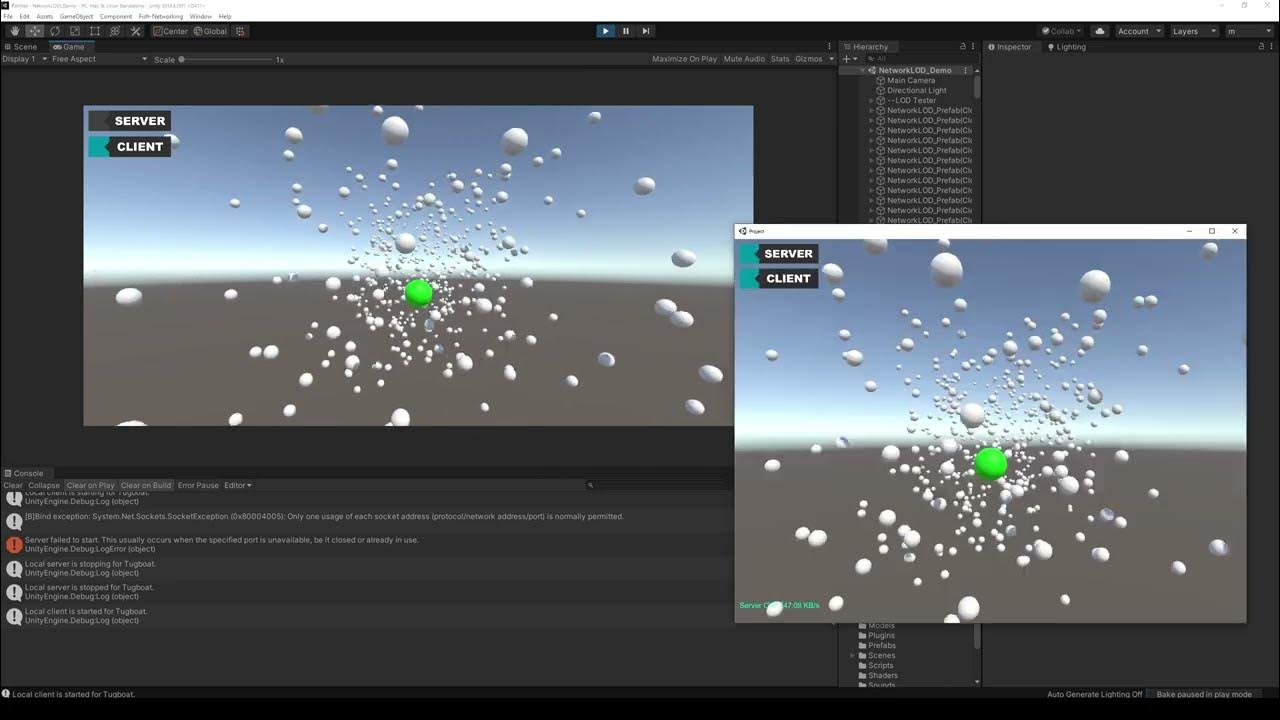Viewport: 1280px width, 720px height.
Task: Open the GameObject menu
Action: coord(76,16)
